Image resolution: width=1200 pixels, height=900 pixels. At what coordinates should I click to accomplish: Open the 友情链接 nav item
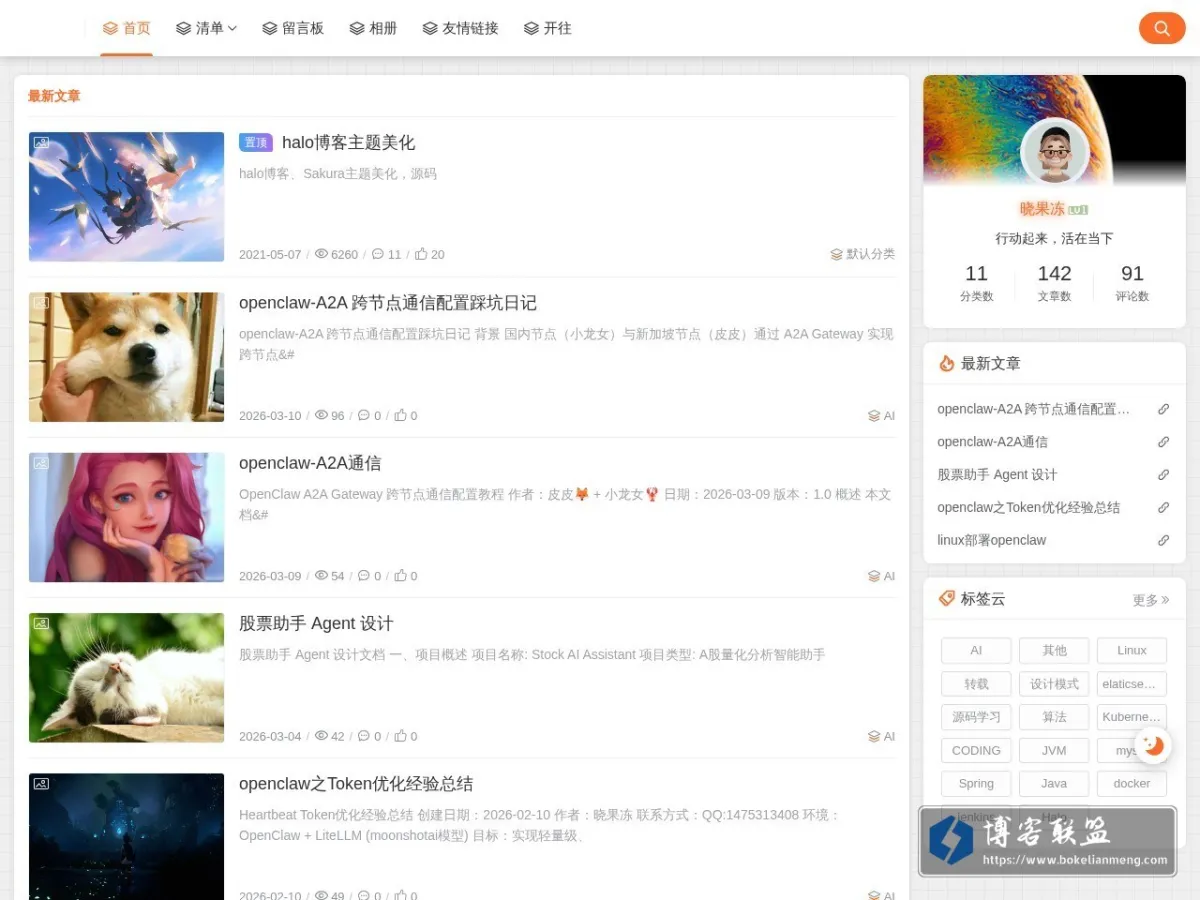(x=460, y=28)
